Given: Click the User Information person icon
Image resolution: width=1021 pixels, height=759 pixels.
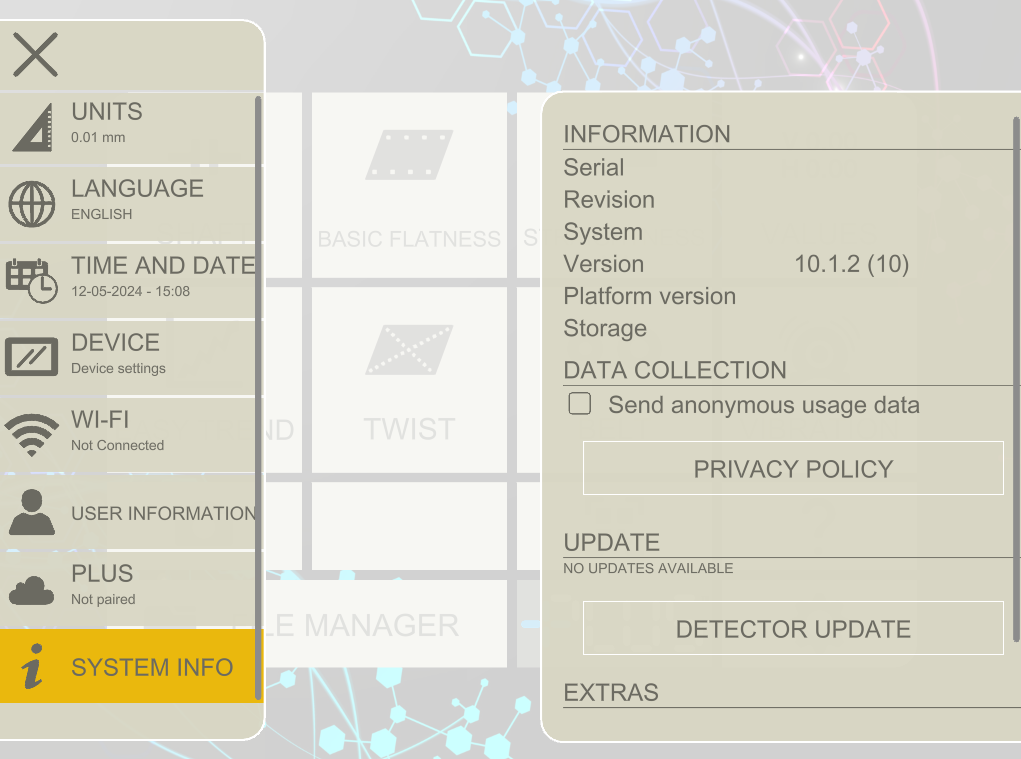Looking at the screenshot, I should coord(32,513).
